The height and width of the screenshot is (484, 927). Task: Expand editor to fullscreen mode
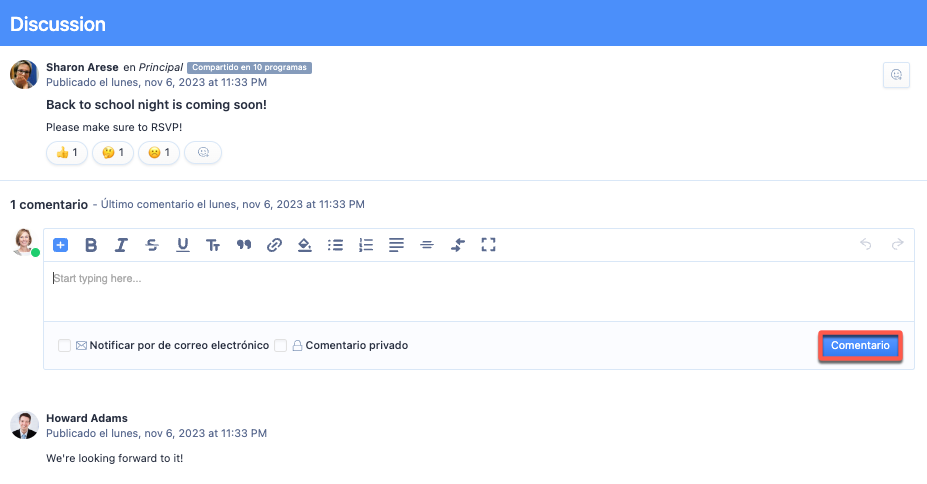[488, 245]
